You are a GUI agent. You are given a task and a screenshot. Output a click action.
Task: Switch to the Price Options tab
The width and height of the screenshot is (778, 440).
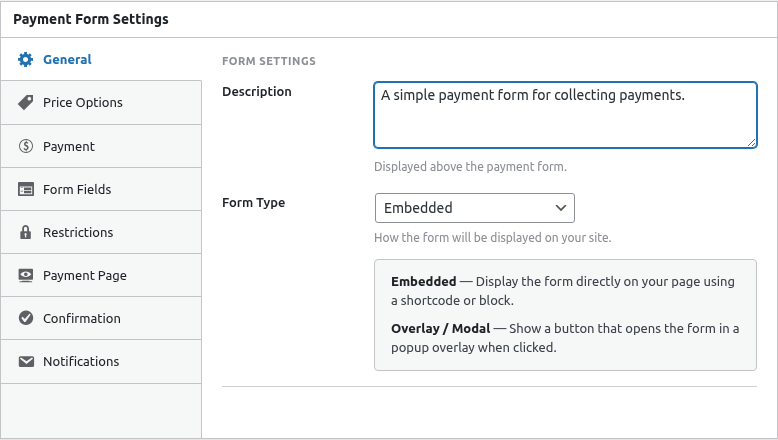[83, 103]
